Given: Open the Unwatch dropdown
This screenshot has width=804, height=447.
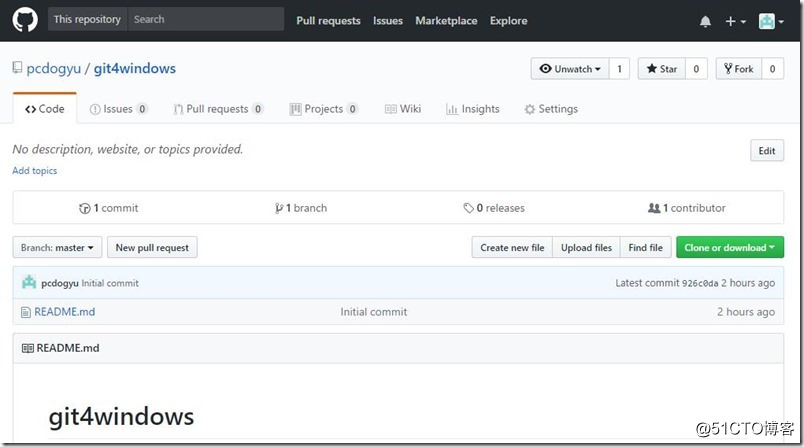Looking at the screenshot, I should coord(570,69).
